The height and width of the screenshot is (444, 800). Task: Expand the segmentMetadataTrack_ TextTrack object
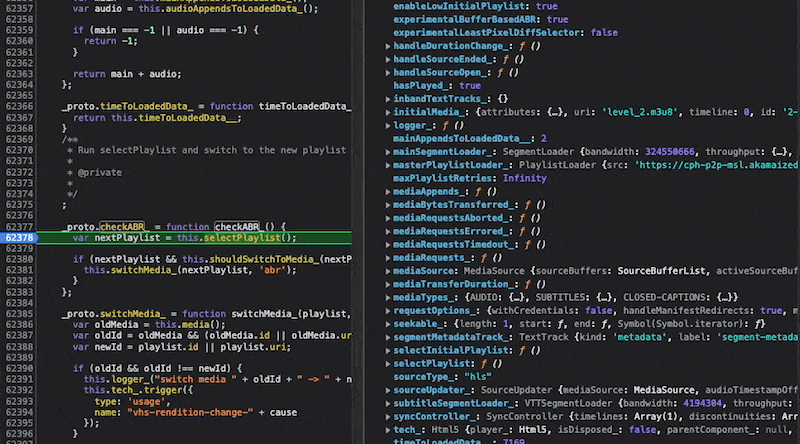tap(388, 337)
